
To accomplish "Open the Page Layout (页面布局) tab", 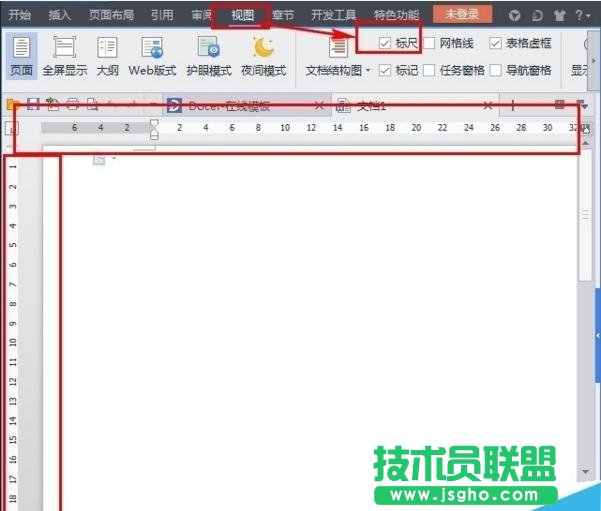I will (x=111, y=15).
